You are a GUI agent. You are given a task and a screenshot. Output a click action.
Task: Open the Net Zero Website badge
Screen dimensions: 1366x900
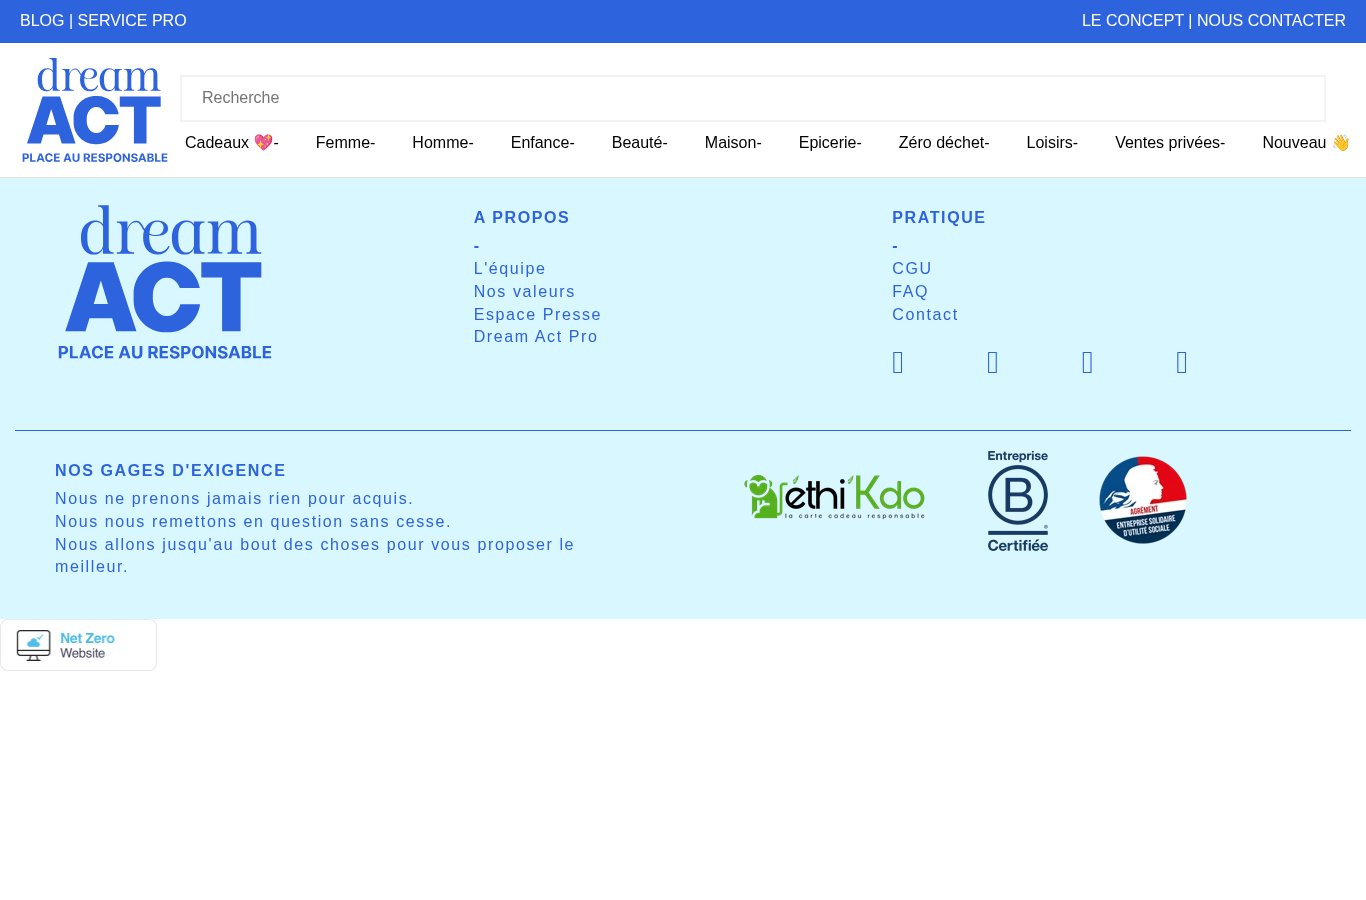(x=78, y=645)
